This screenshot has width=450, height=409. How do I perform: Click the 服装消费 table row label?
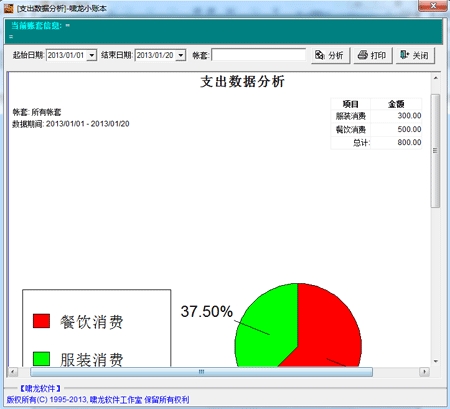[351, 116]
